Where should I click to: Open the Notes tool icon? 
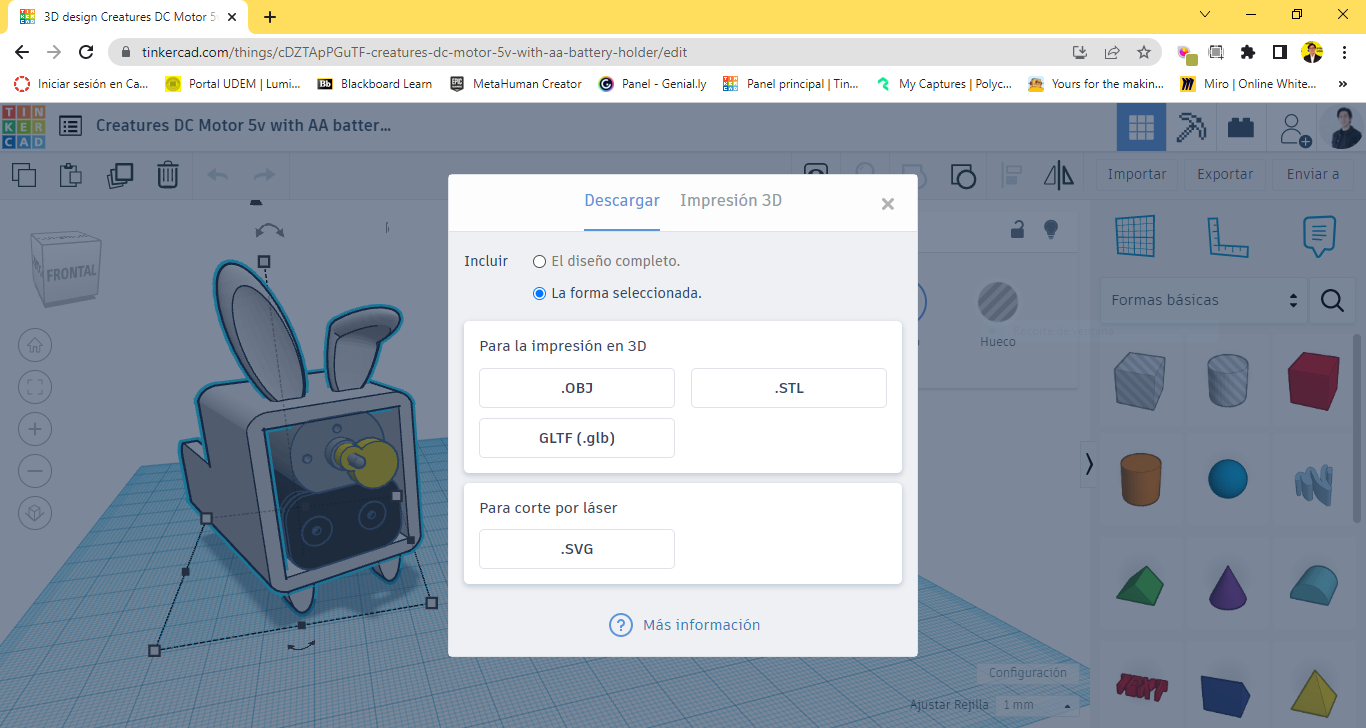(1319, 236)
